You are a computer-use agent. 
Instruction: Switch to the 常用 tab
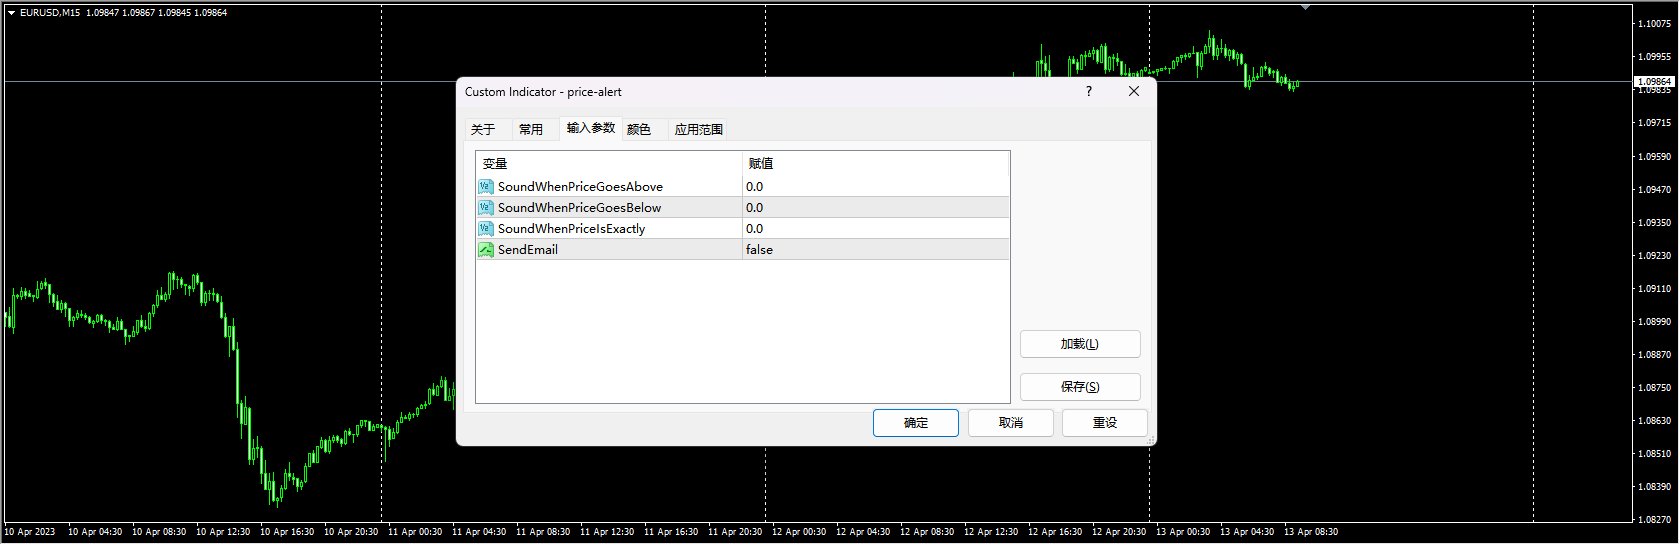coord(531,130)
